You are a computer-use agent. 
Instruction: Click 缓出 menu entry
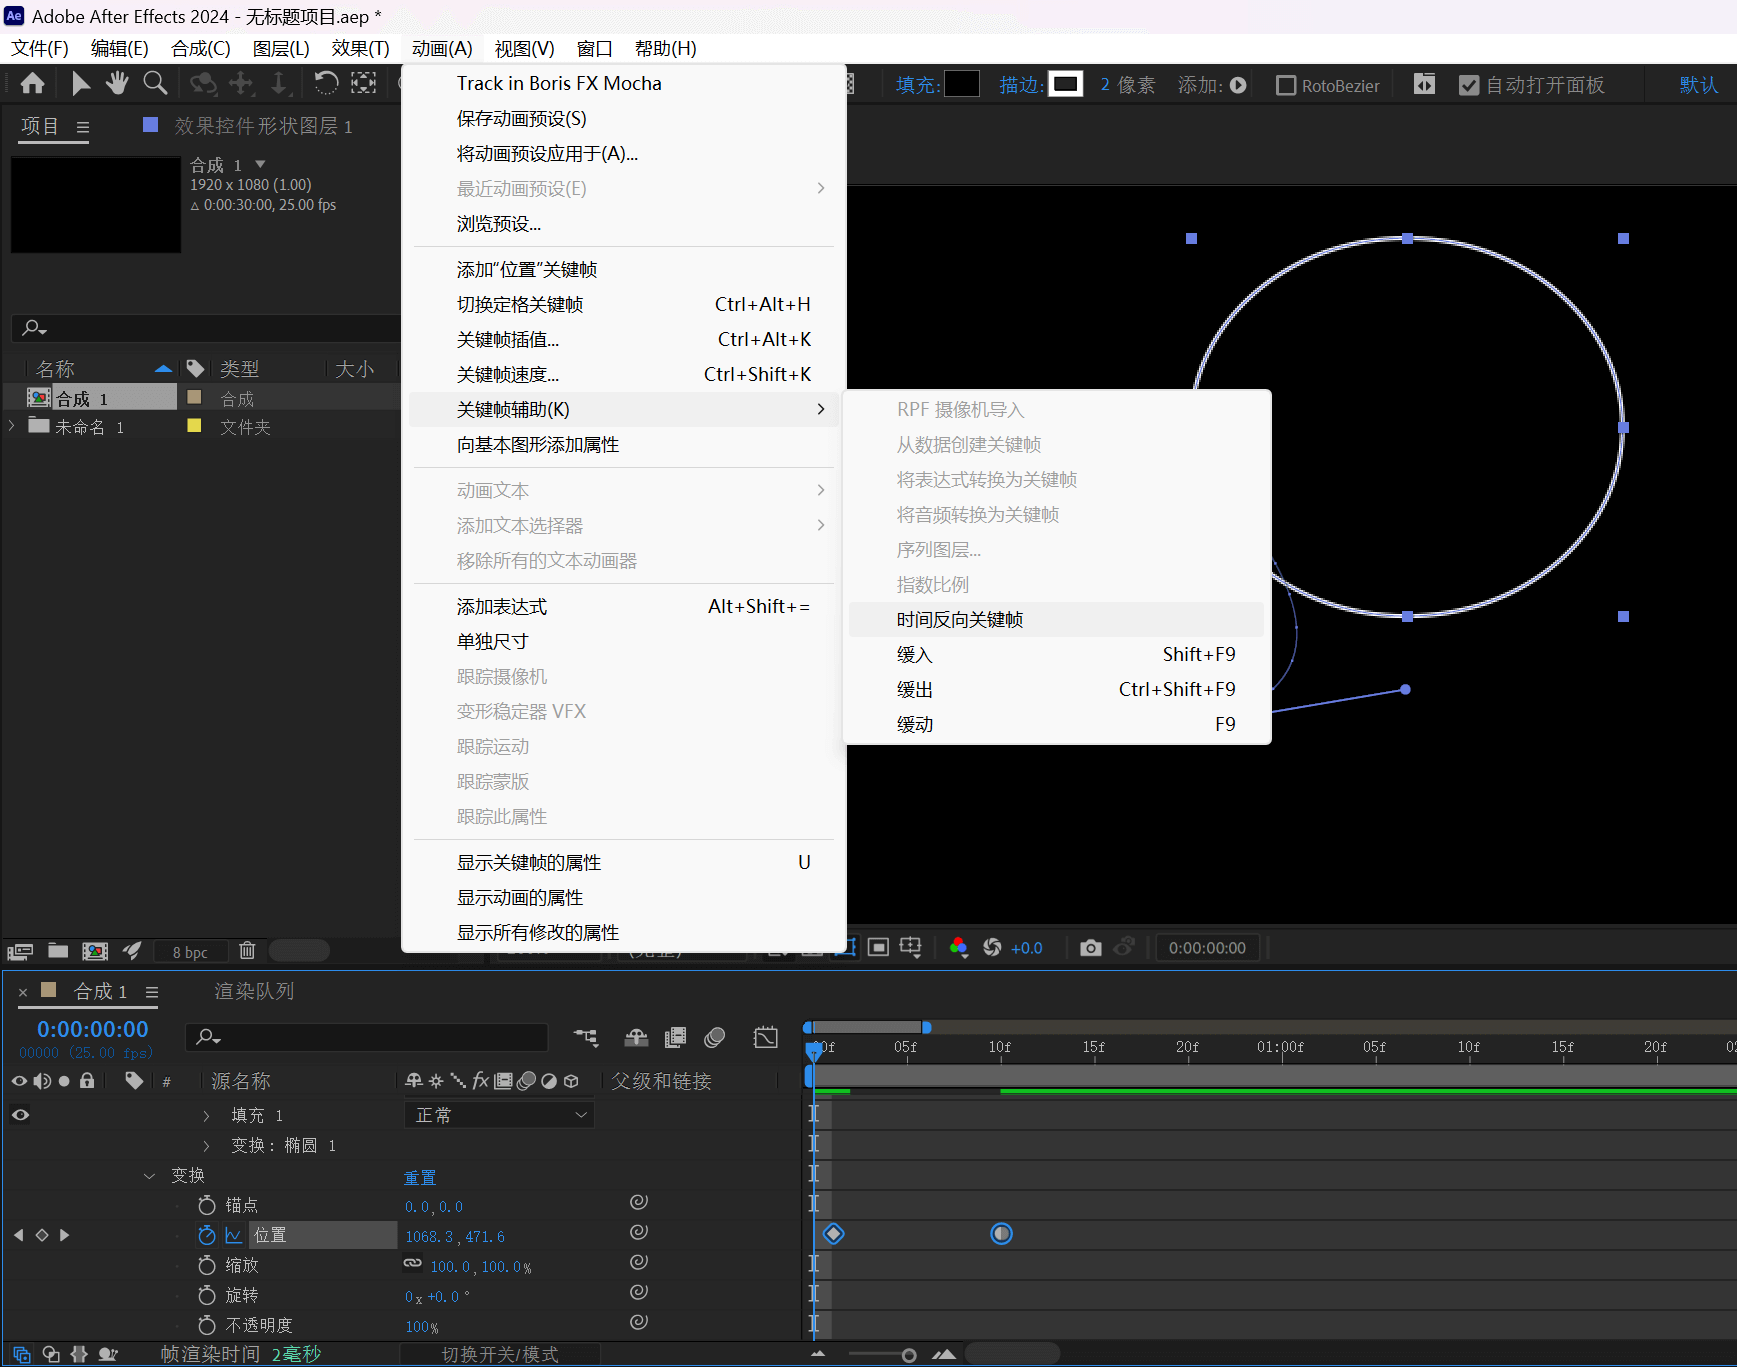[1056, 690]
